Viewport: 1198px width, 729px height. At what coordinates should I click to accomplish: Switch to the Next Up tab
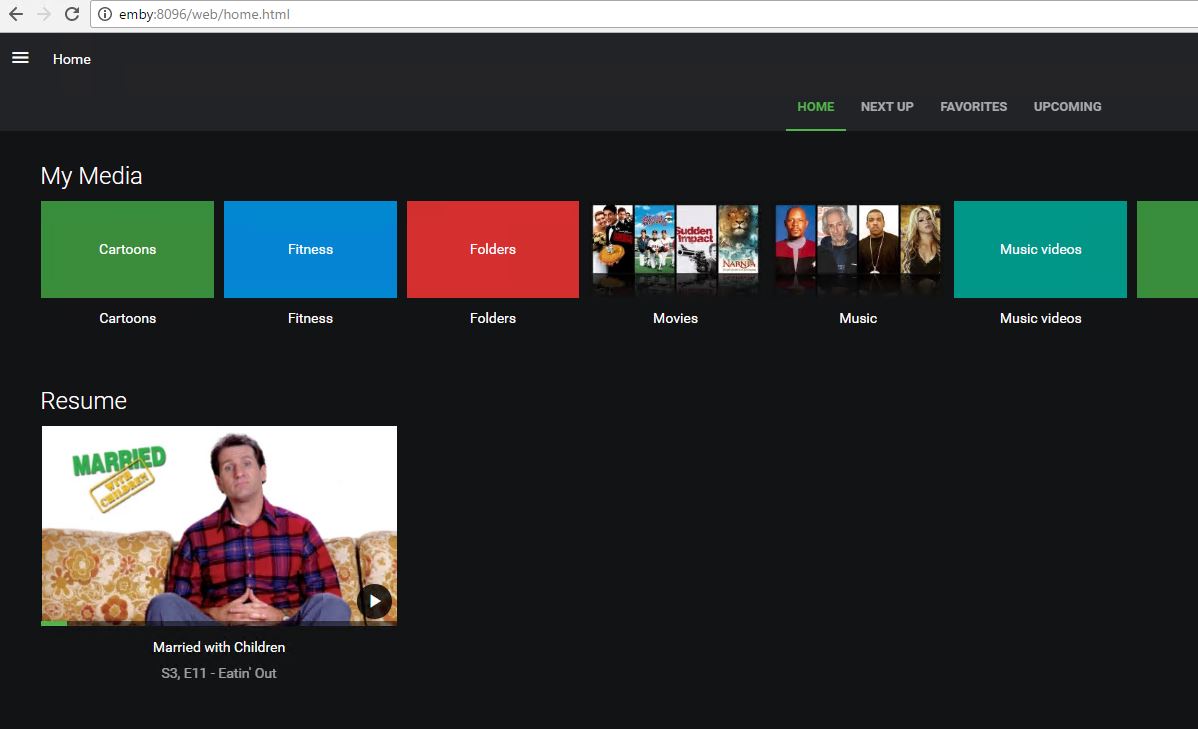click(887, 107)
